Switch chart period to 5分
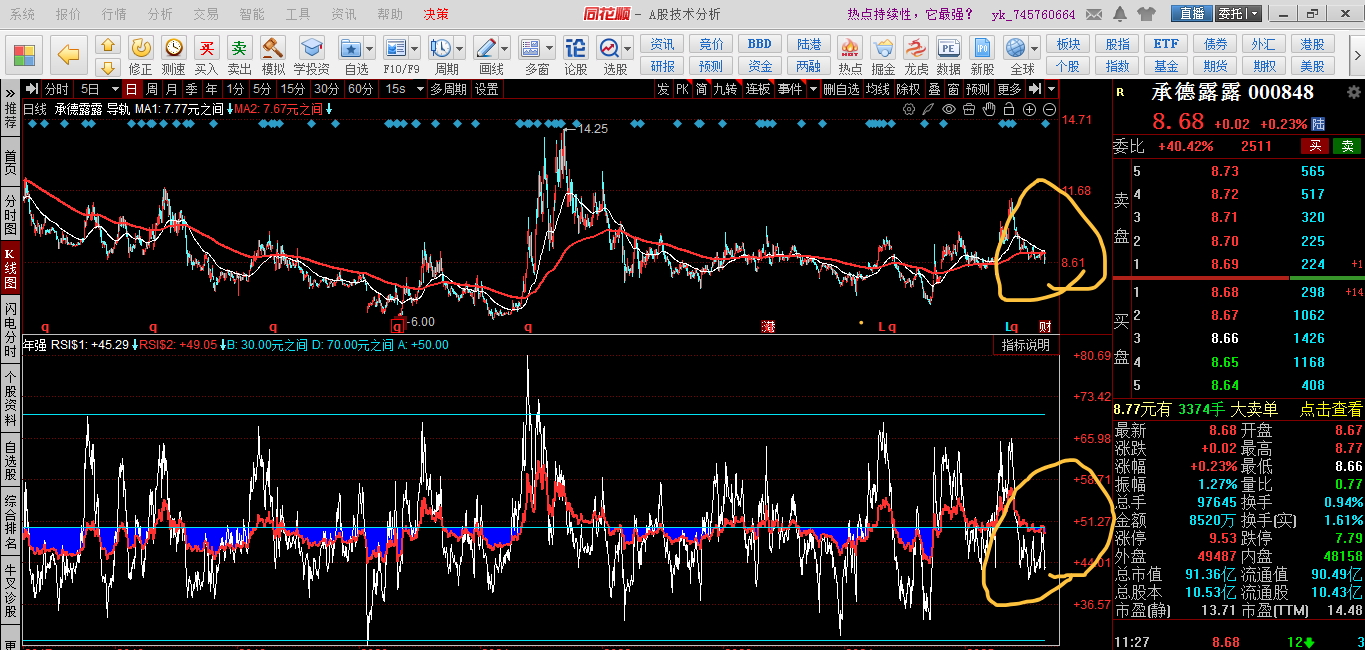 (262, 89)
